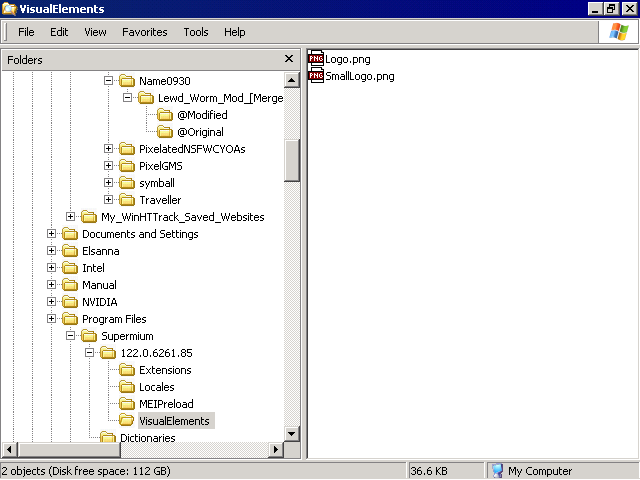Click the vertical scrollbar thumb in Folders
Screen dimensions: 640x480
(x=291, y=160)
